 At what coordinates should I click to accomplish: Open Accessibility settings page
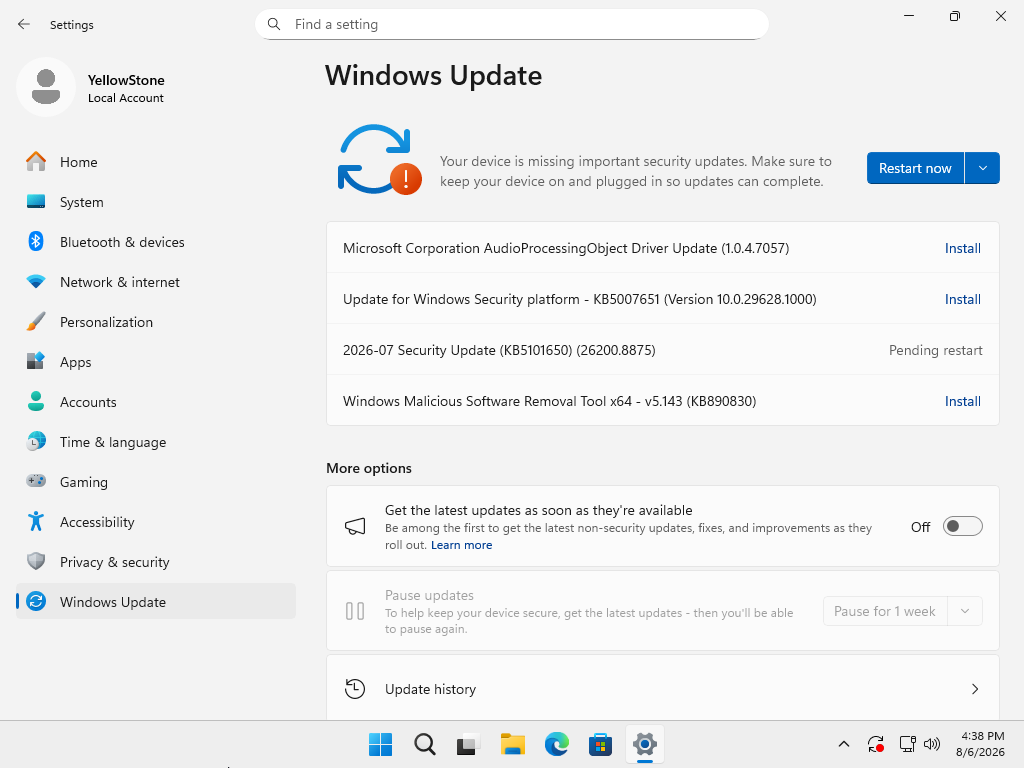pos(156,522)
